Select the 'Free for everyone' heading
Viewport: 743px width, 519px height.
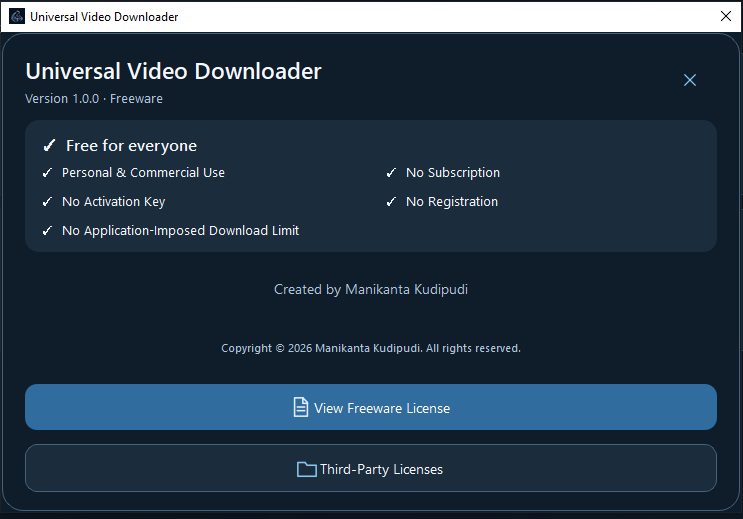[x=131, y=146]
